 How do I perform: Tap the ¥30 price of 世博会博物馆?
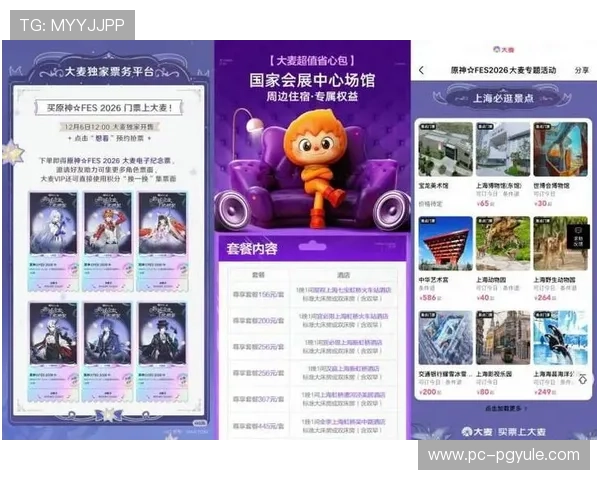pos(543,203)
